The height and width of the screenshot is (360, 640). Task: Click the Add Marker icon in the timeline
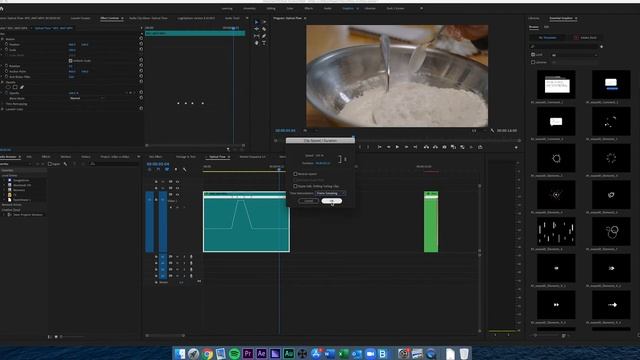point(176,169)
